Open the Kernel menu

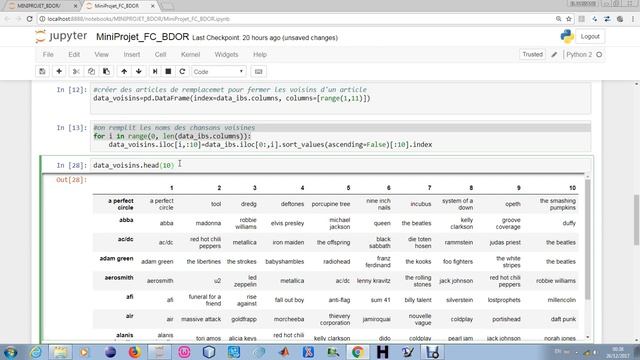coord(190,54)
